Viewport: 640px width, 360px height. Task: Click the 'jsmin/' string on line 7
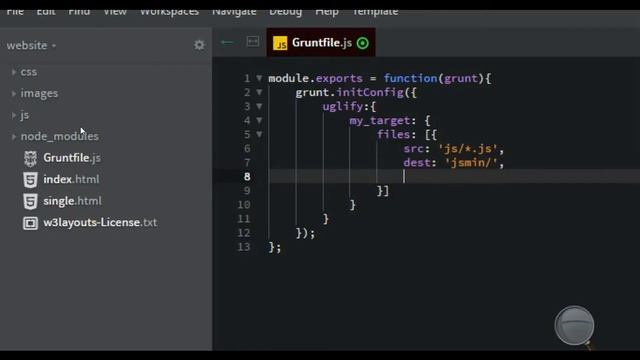471,163
